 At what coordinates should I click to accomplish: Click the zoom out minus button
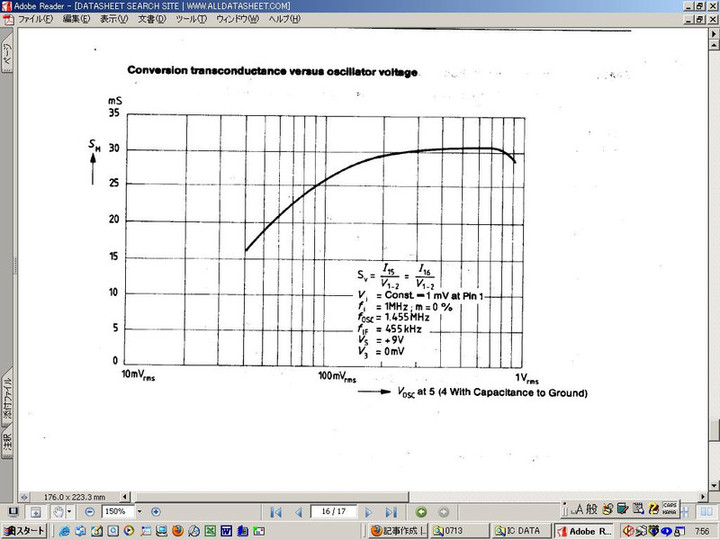tap(89, 512)
